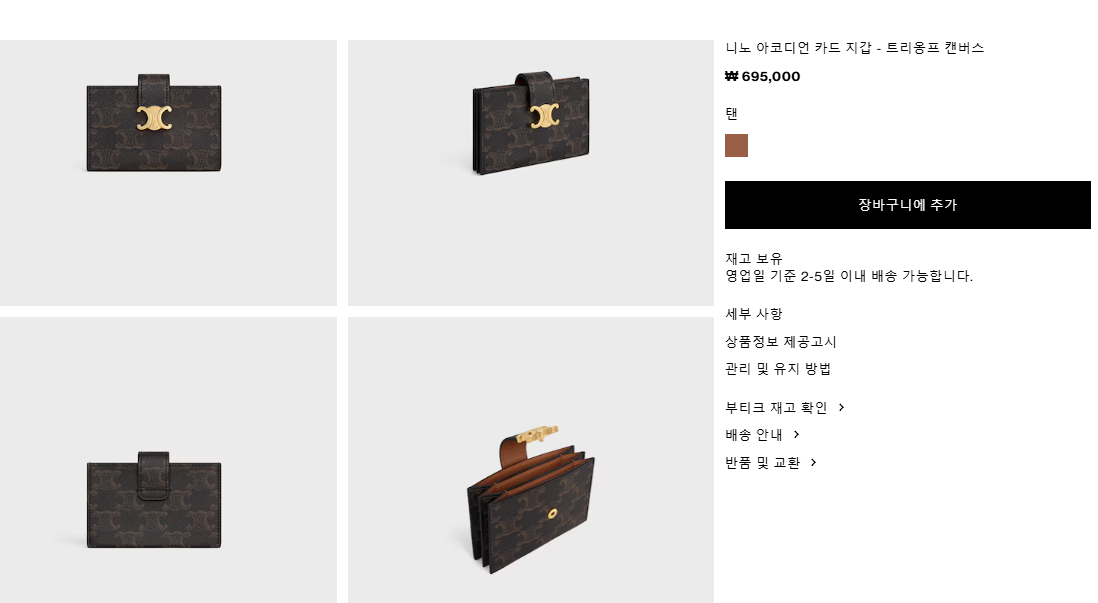Image resolution: width=1098 pixels, height=603 pixels.
Task: Expand the 상품정보 제공고시 section
Action: click(x=781, y=342)
